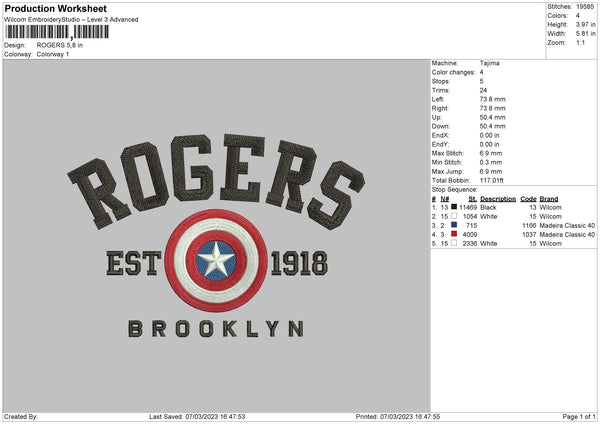Click the "Black" description in row 1

pyautogui.click(x=488, y=207)
